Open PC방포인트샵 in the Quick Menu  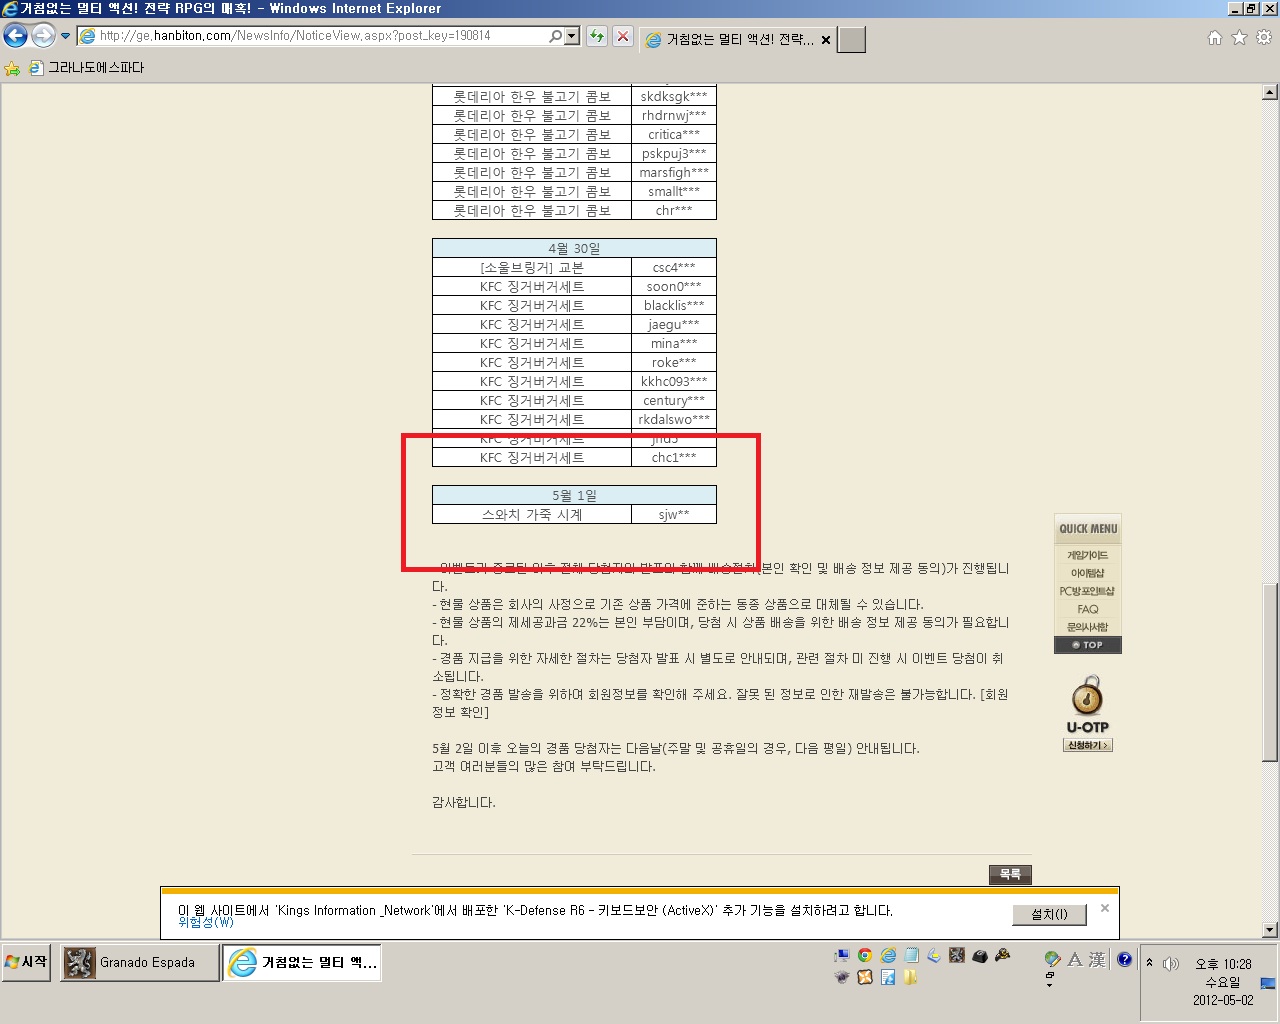tap(1088, 591)
